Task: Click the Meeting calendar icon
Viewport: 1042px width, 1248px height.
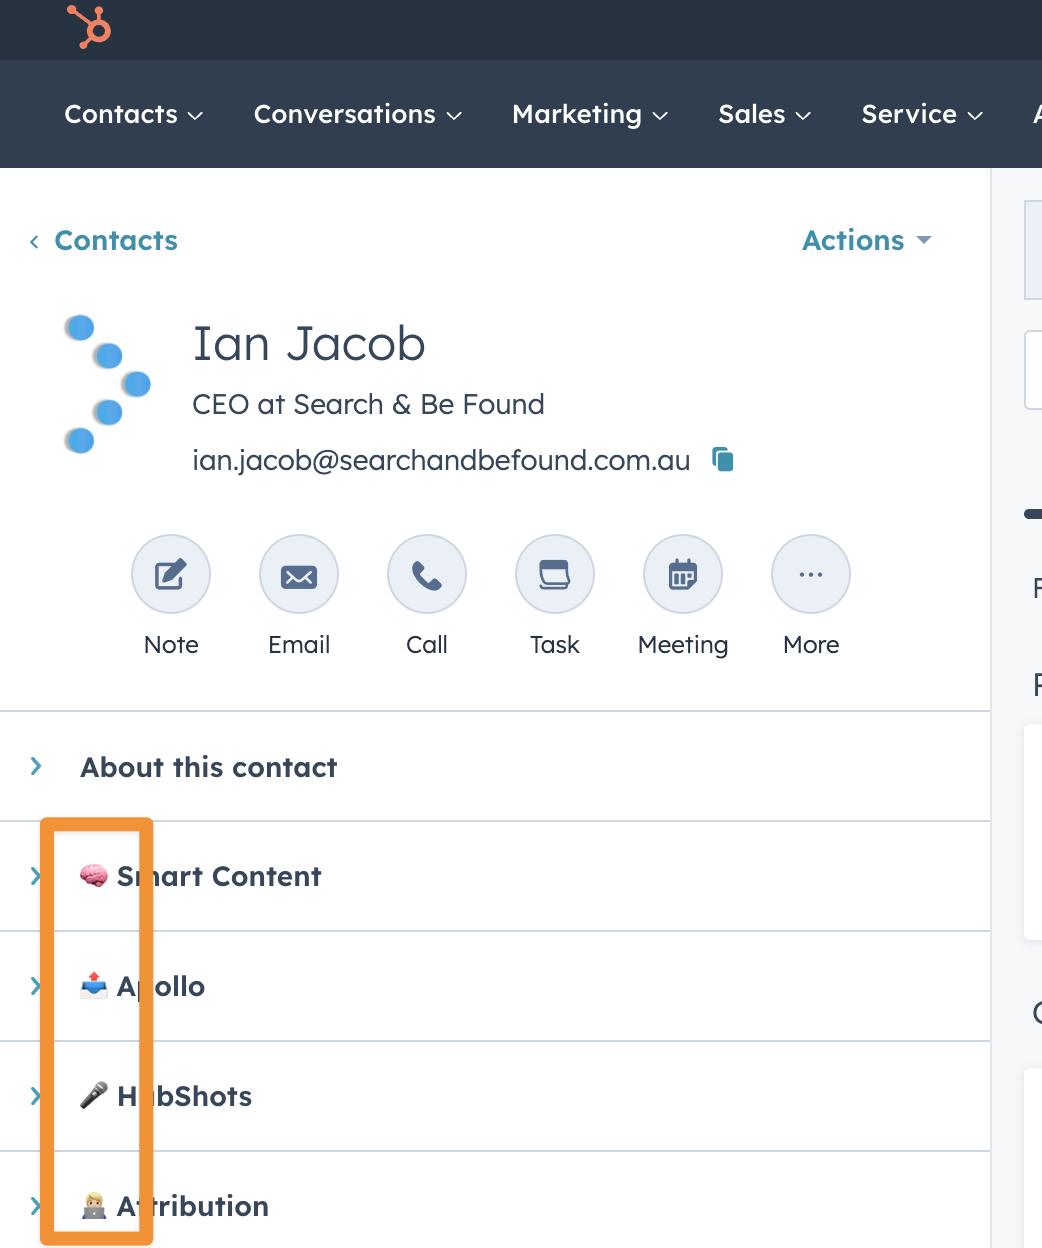Action: [x=683, y=574]
